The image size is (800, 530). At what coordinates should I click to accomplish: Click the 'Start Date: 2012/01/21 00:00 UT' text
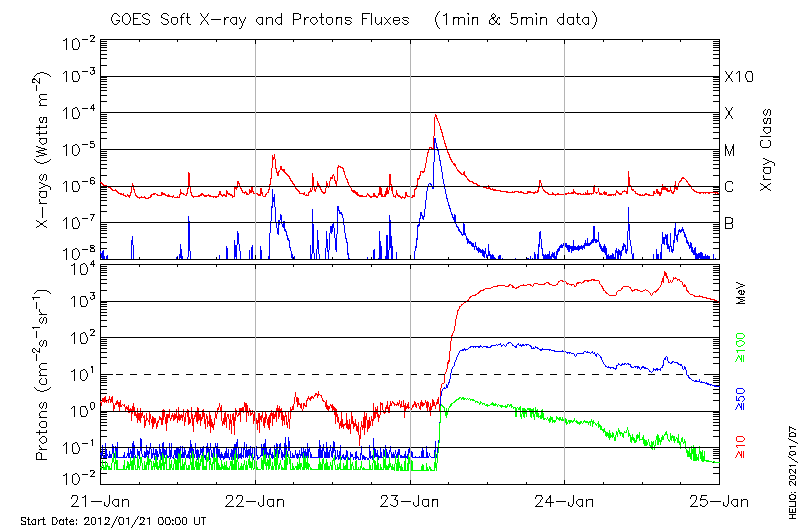[113, 521]
